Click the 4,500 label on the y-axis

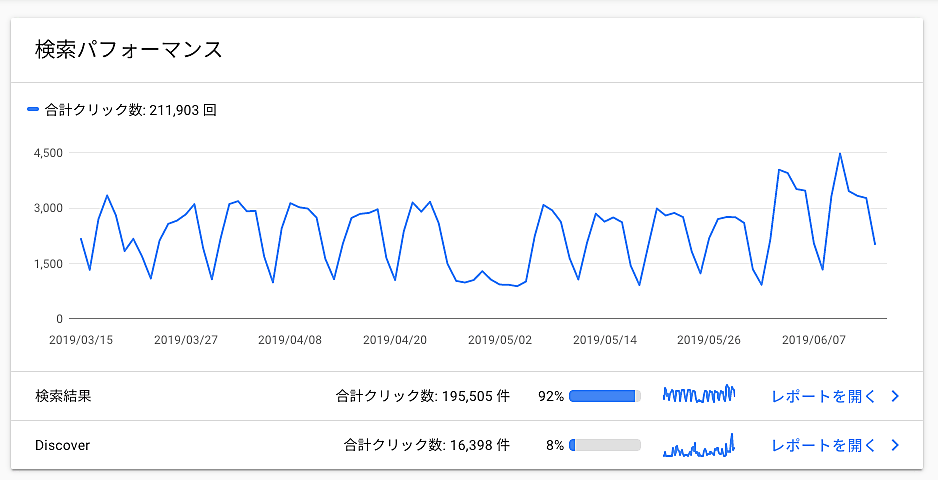(48, 153)
